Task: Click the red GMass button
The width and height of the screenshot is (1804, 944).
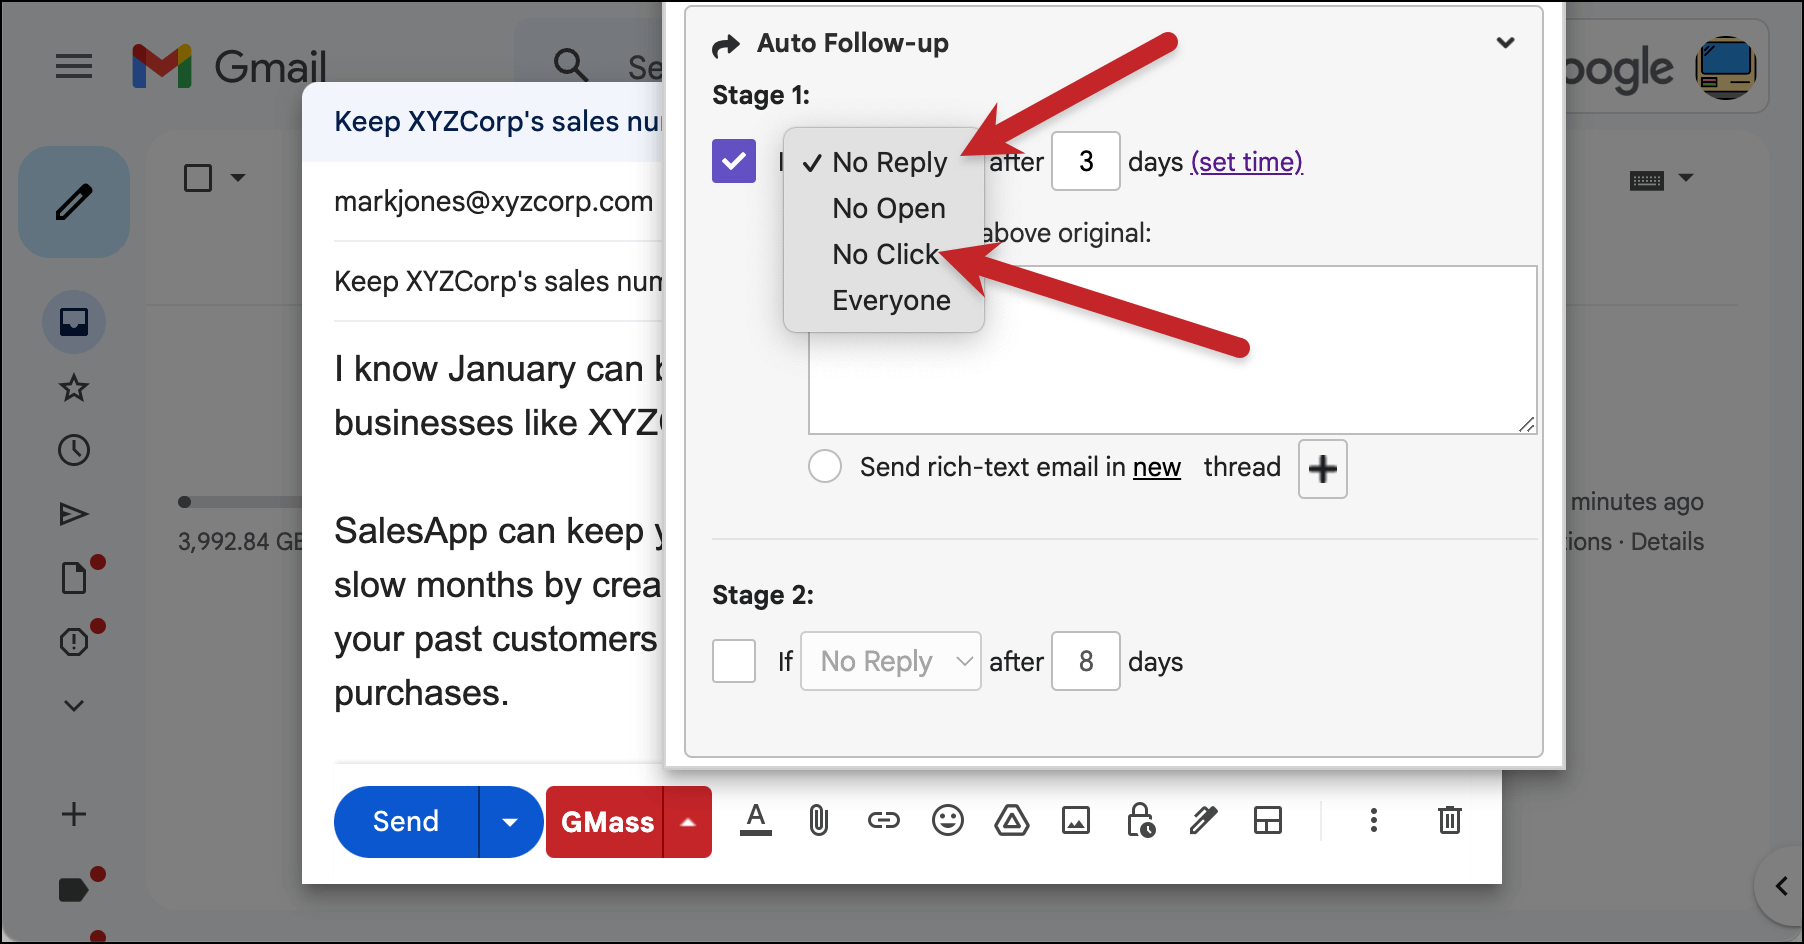Action: (605, 822)
